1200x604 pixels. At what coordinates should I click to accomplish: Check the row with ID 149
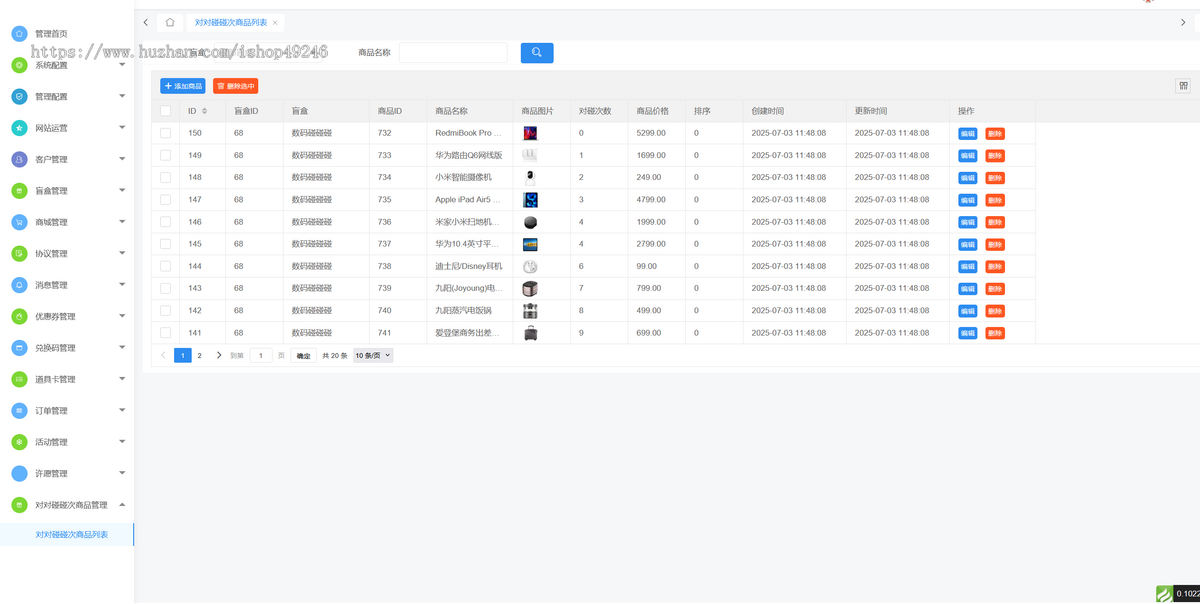pos(165,155)
